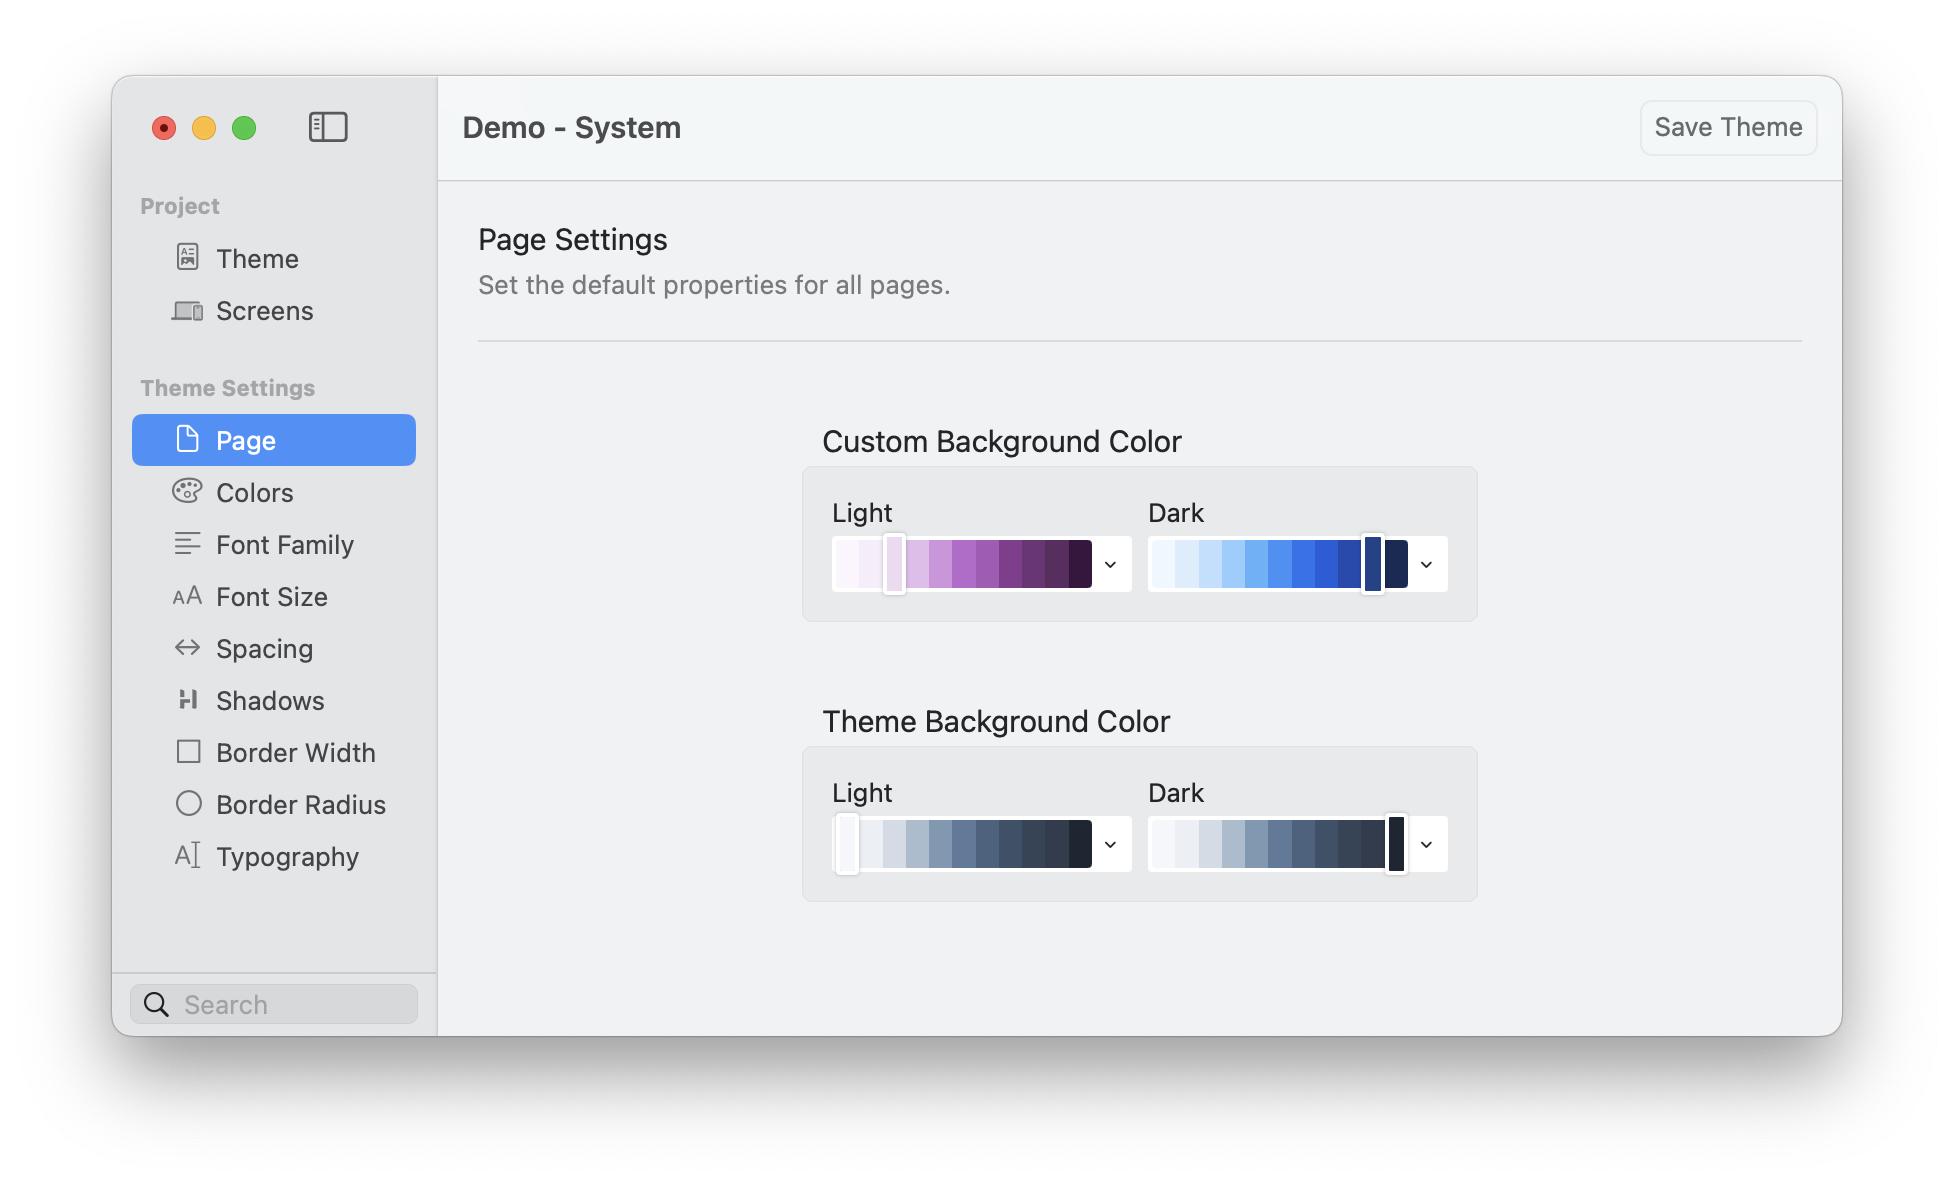Expand Custom Background Light color dropdown
The width and height of the screenshot is (1954, 1184).
(1110, 565)
